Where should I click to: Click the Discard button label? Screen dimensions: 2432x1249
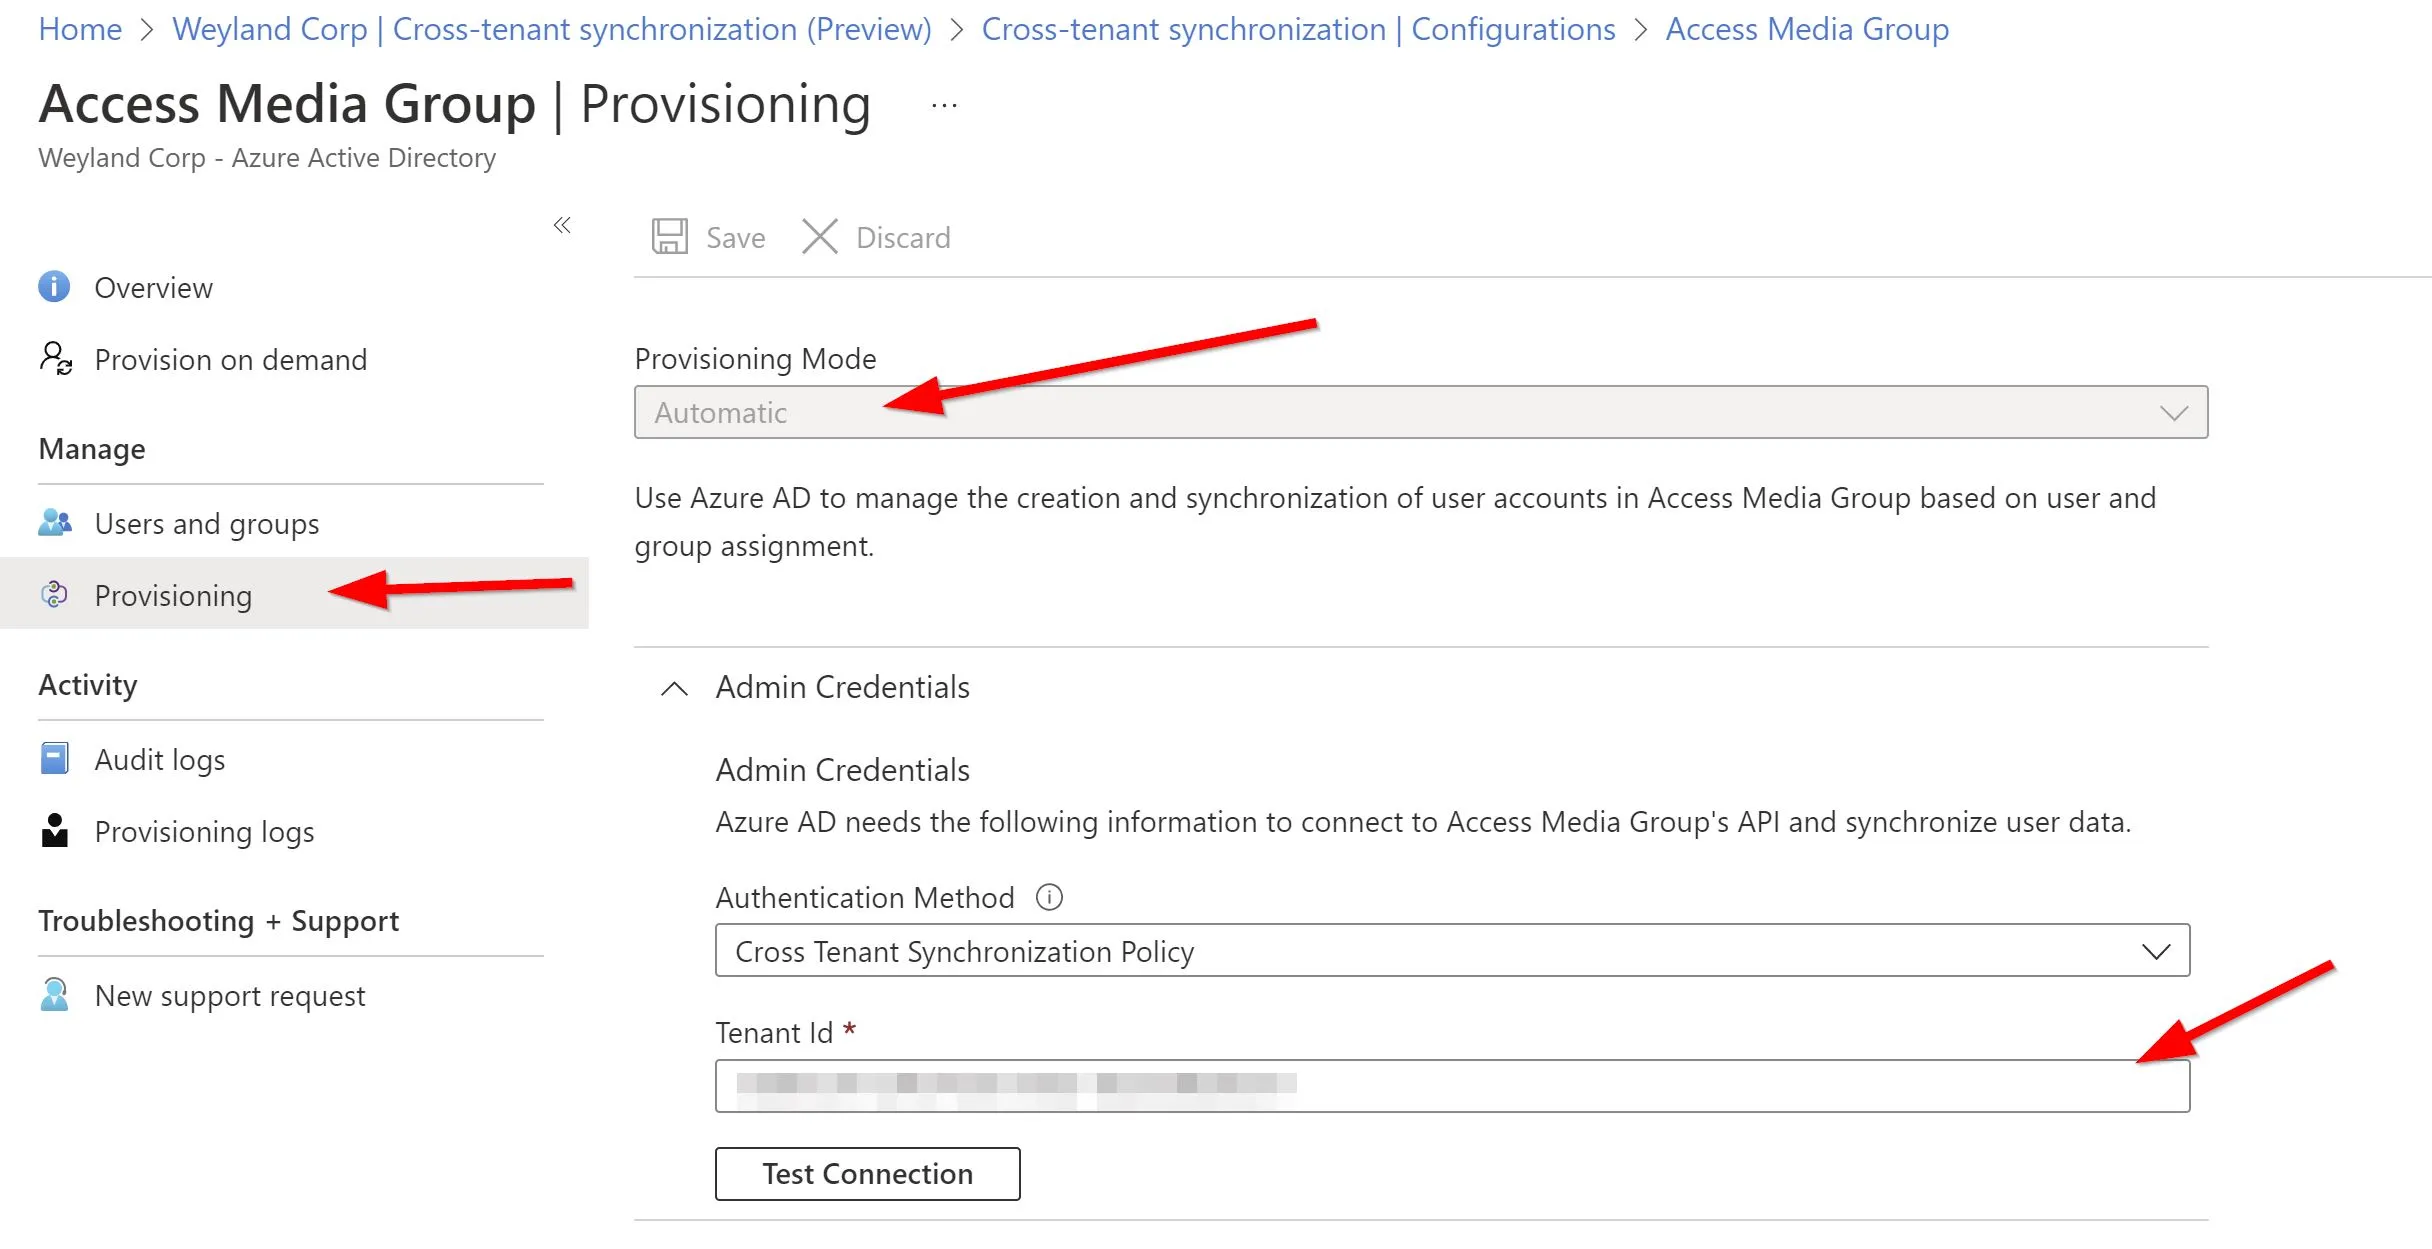903,238
